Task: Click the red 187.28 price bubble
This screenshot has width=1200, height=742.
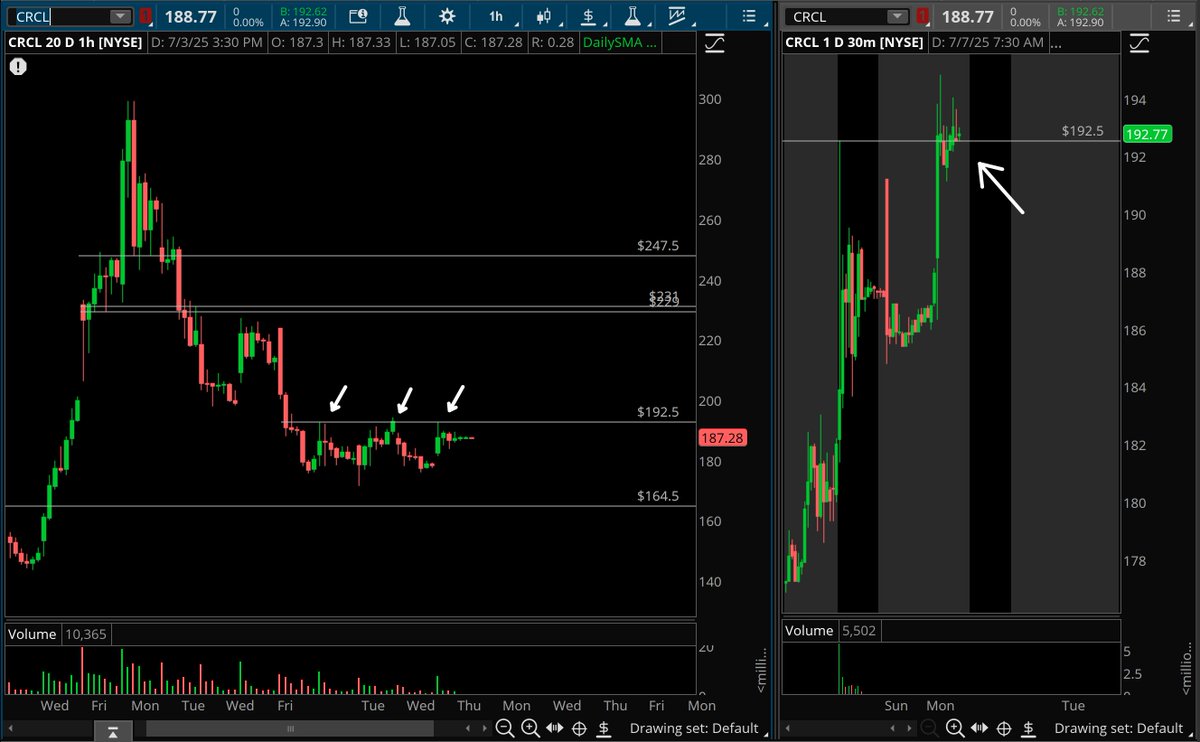Action: point(720,438)
